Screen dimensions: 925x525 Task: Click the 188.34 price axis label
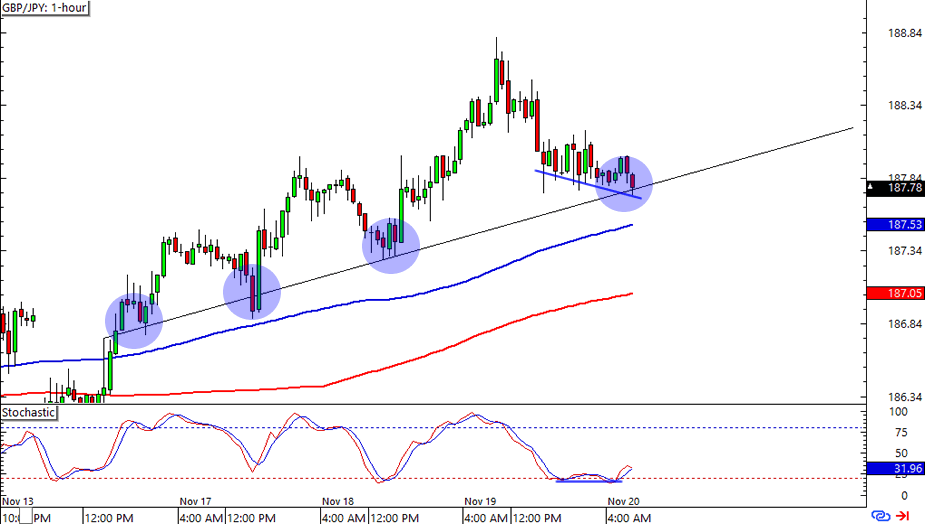coord(904,106)
